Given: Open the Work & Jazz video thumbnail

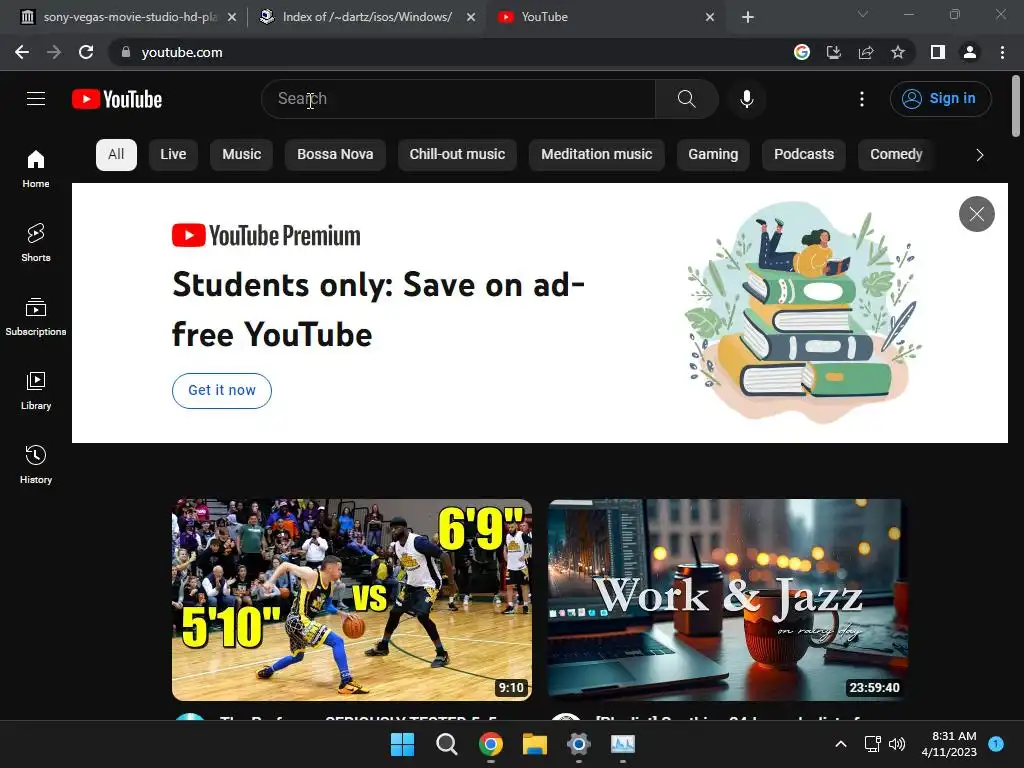Looking at the screenshot, I should pyautogui.click(x=728, y=600).
